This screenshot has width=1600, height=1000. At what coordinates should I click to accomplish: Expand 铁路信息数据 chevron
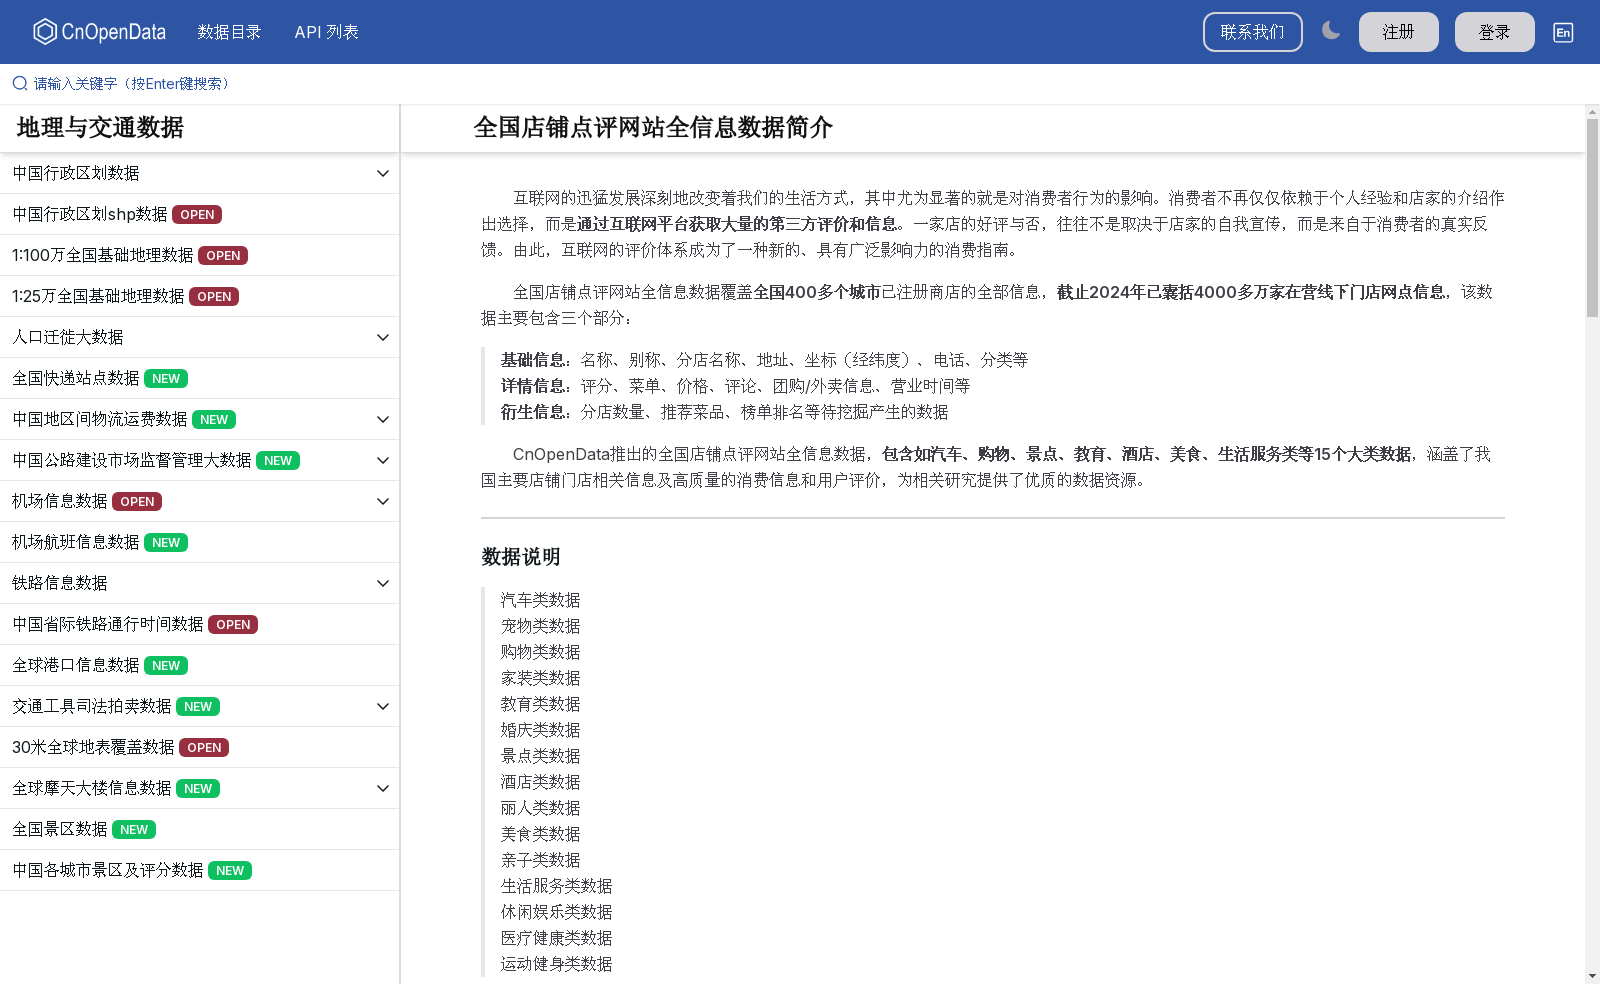pyautogui.click(x=382, y=583)
